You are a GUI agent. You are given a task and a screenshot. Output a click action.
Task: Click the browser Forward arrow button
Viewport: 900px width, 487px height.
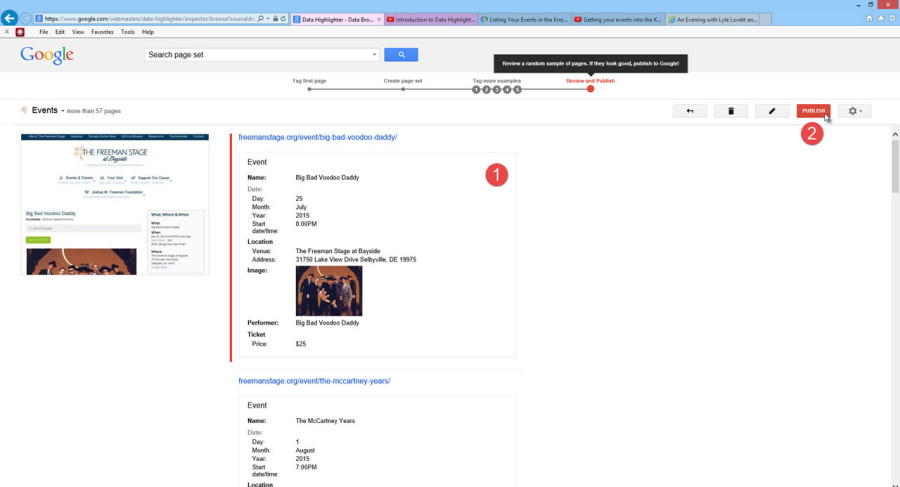(26, 19)
